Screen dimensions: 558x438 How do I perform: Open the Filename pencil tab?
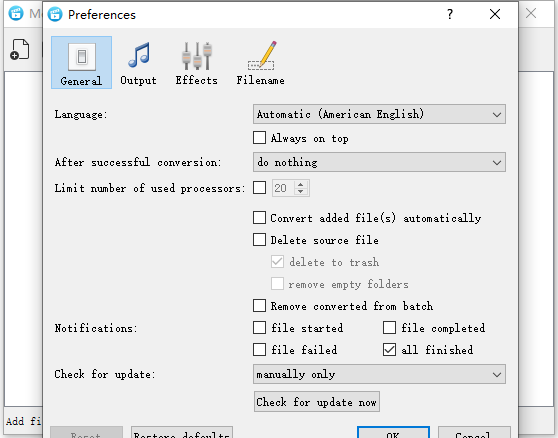[x=260, y=62]
